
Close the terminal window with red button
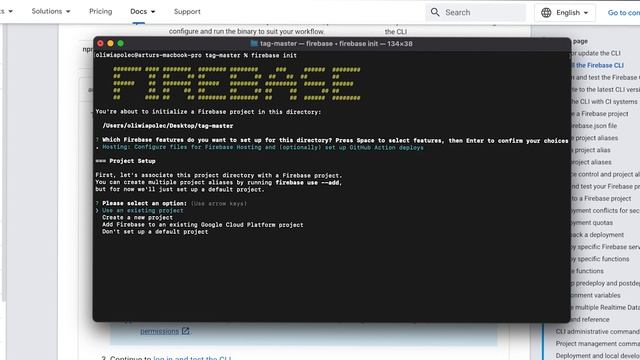[x=100, y=43]
